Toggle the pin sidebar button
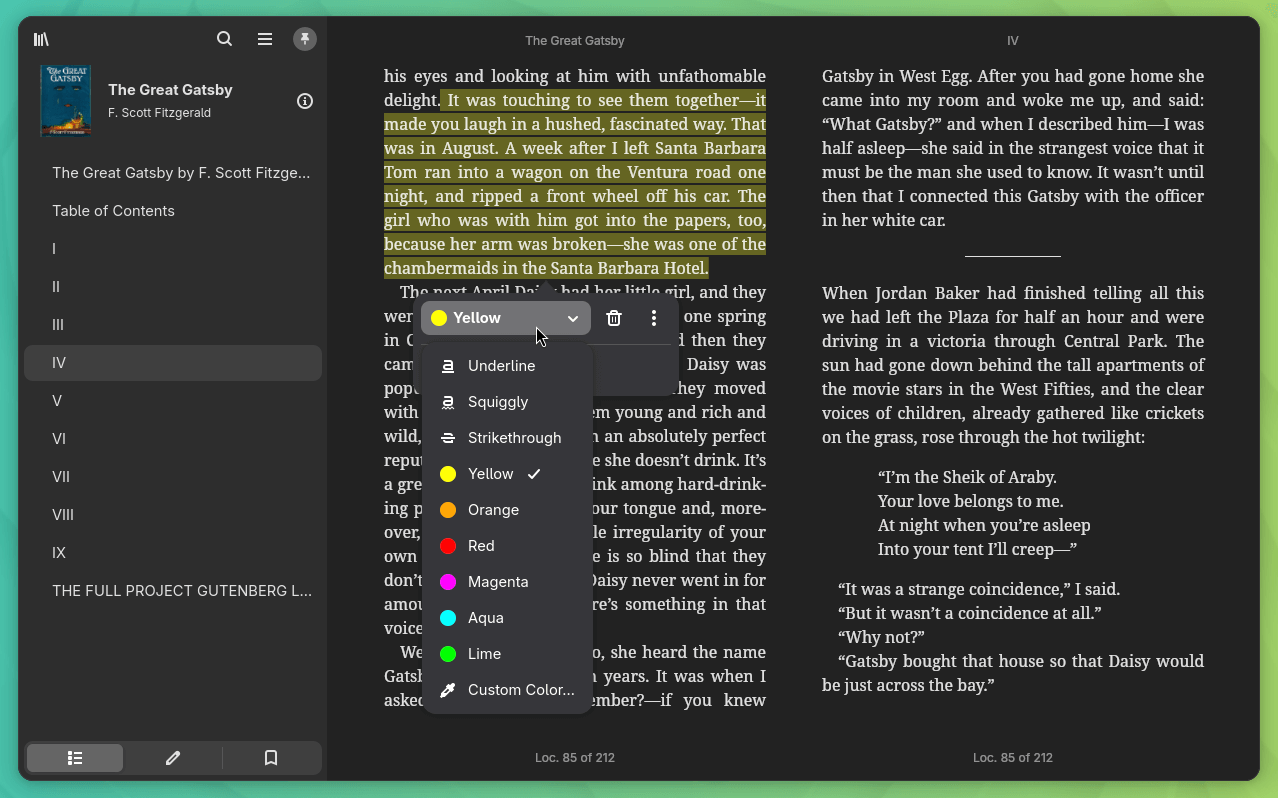1278x798 pixels. pyautogui.click(x=305, y=39)
